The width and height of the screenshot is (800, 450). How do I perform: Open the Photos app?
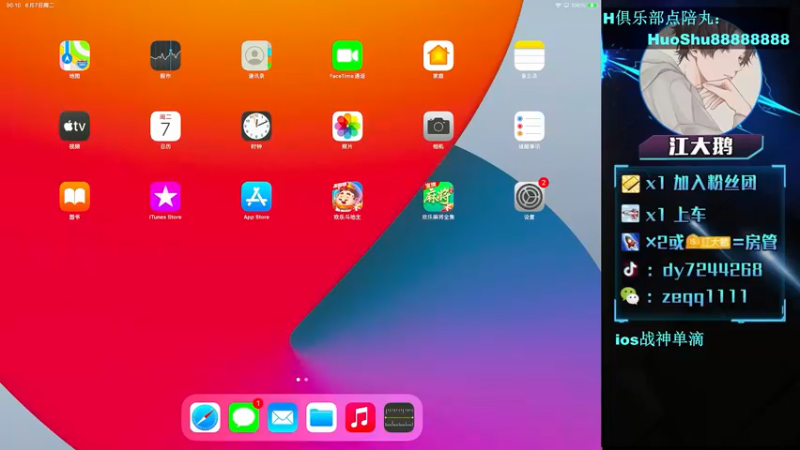[347, 126]
